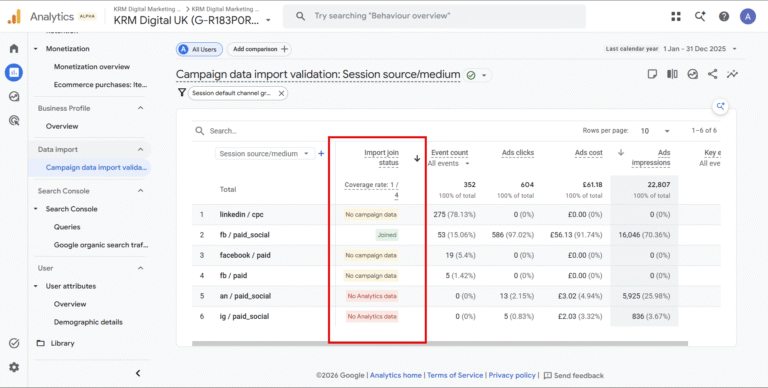Click the Insights sparkline icon
This screenshot has width=768, height=388.
point(732,74)
